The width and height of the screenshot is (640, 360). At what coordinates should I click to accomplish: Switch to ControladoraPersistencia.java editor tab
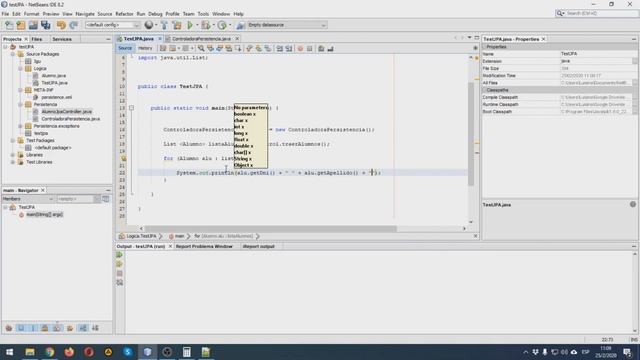pyautogui.click(x=201, y=39)
